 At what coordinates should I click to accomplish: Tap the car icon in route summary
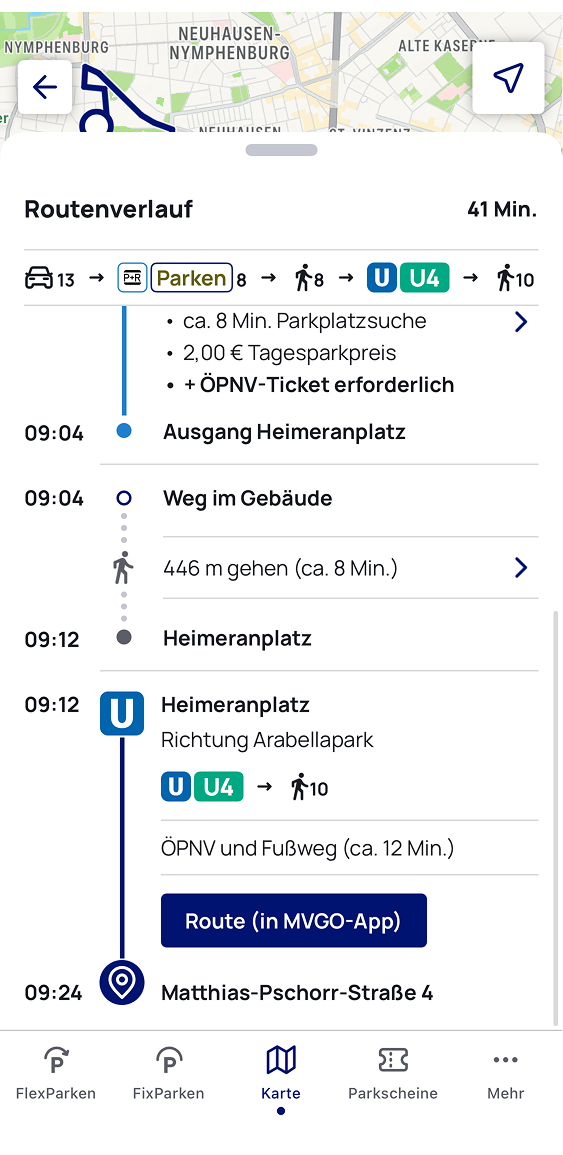tap(38, 278)
